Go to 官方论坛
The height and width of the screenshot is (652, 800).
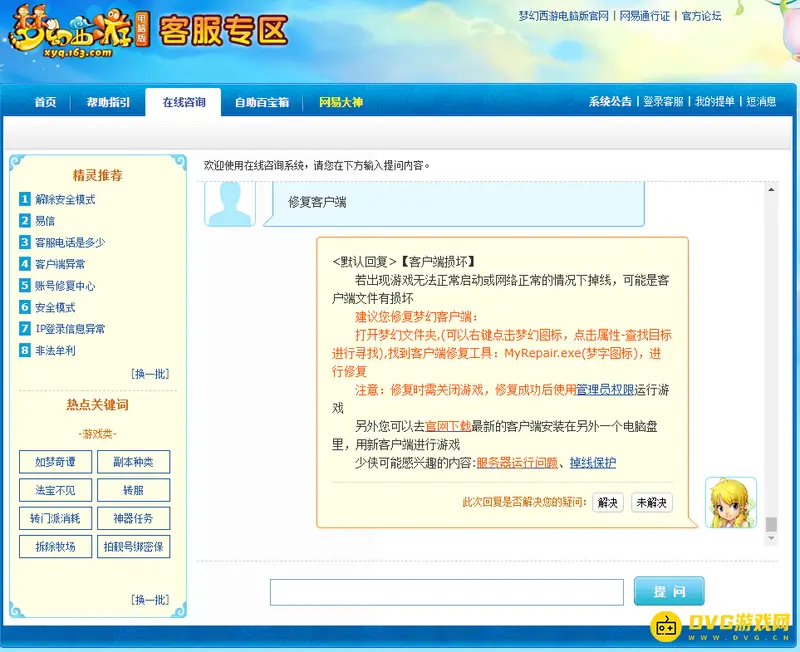[x=702, y=16]
